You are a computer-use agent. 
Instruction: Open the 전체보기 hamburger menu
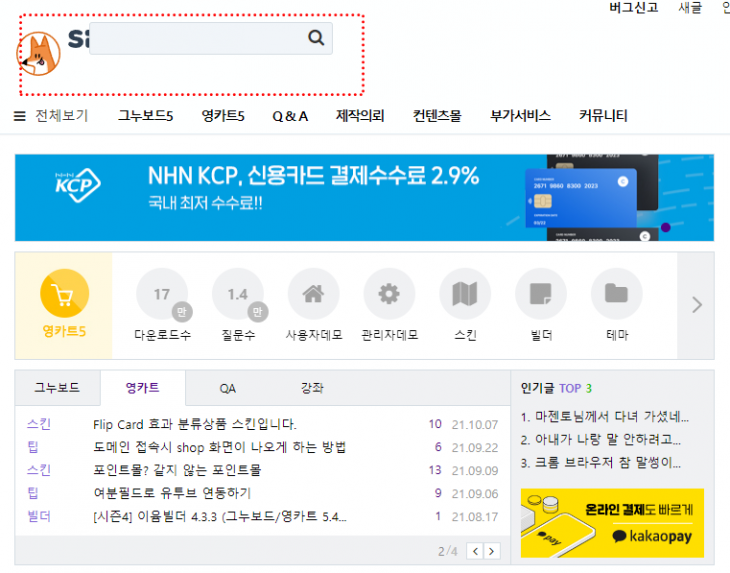tap(20, 116)
